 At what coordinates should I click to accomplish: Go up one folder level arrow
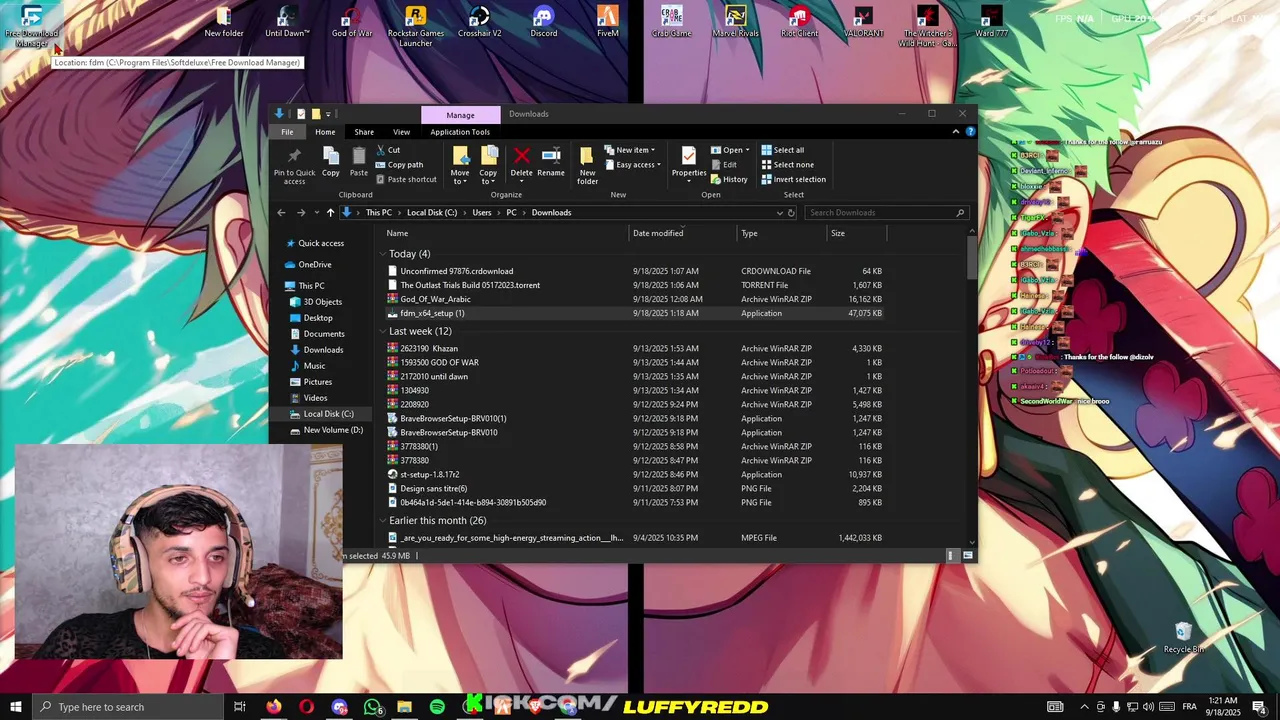(330, 213)
